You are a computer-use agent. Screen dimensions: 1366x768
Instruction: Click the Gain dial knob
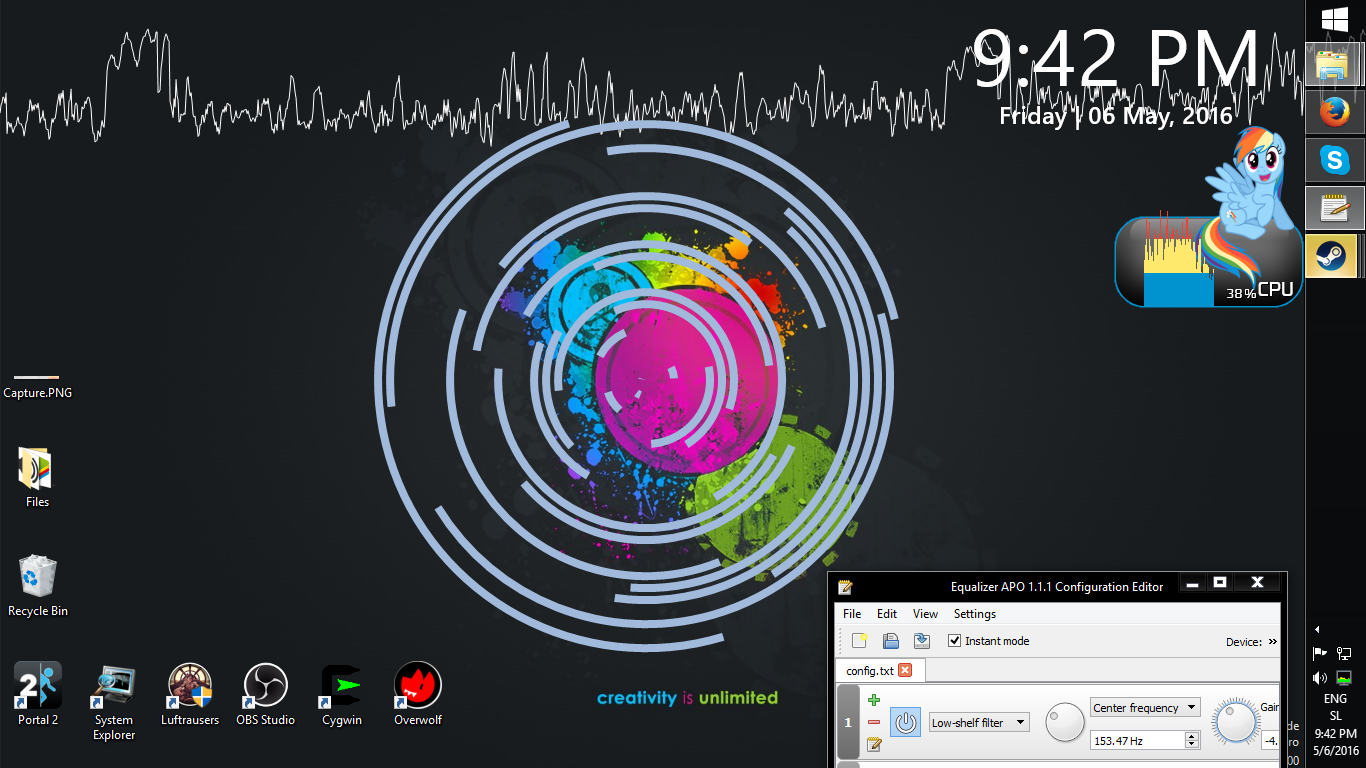coord(1236,721)
